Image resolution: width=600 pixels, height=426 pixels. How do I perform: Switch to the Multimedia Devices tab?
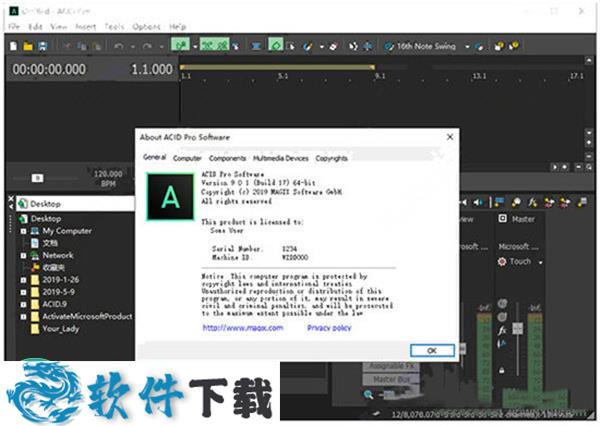(280, 158)
